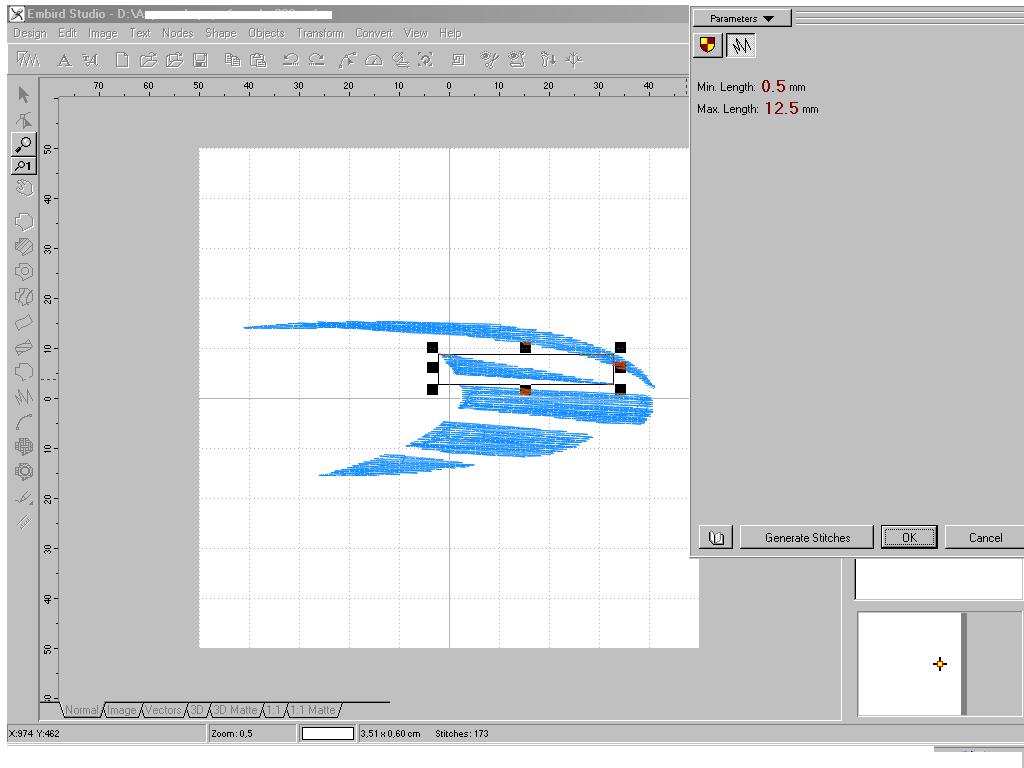
Task: Open the Transform menu
Action: tap(320, 33)
